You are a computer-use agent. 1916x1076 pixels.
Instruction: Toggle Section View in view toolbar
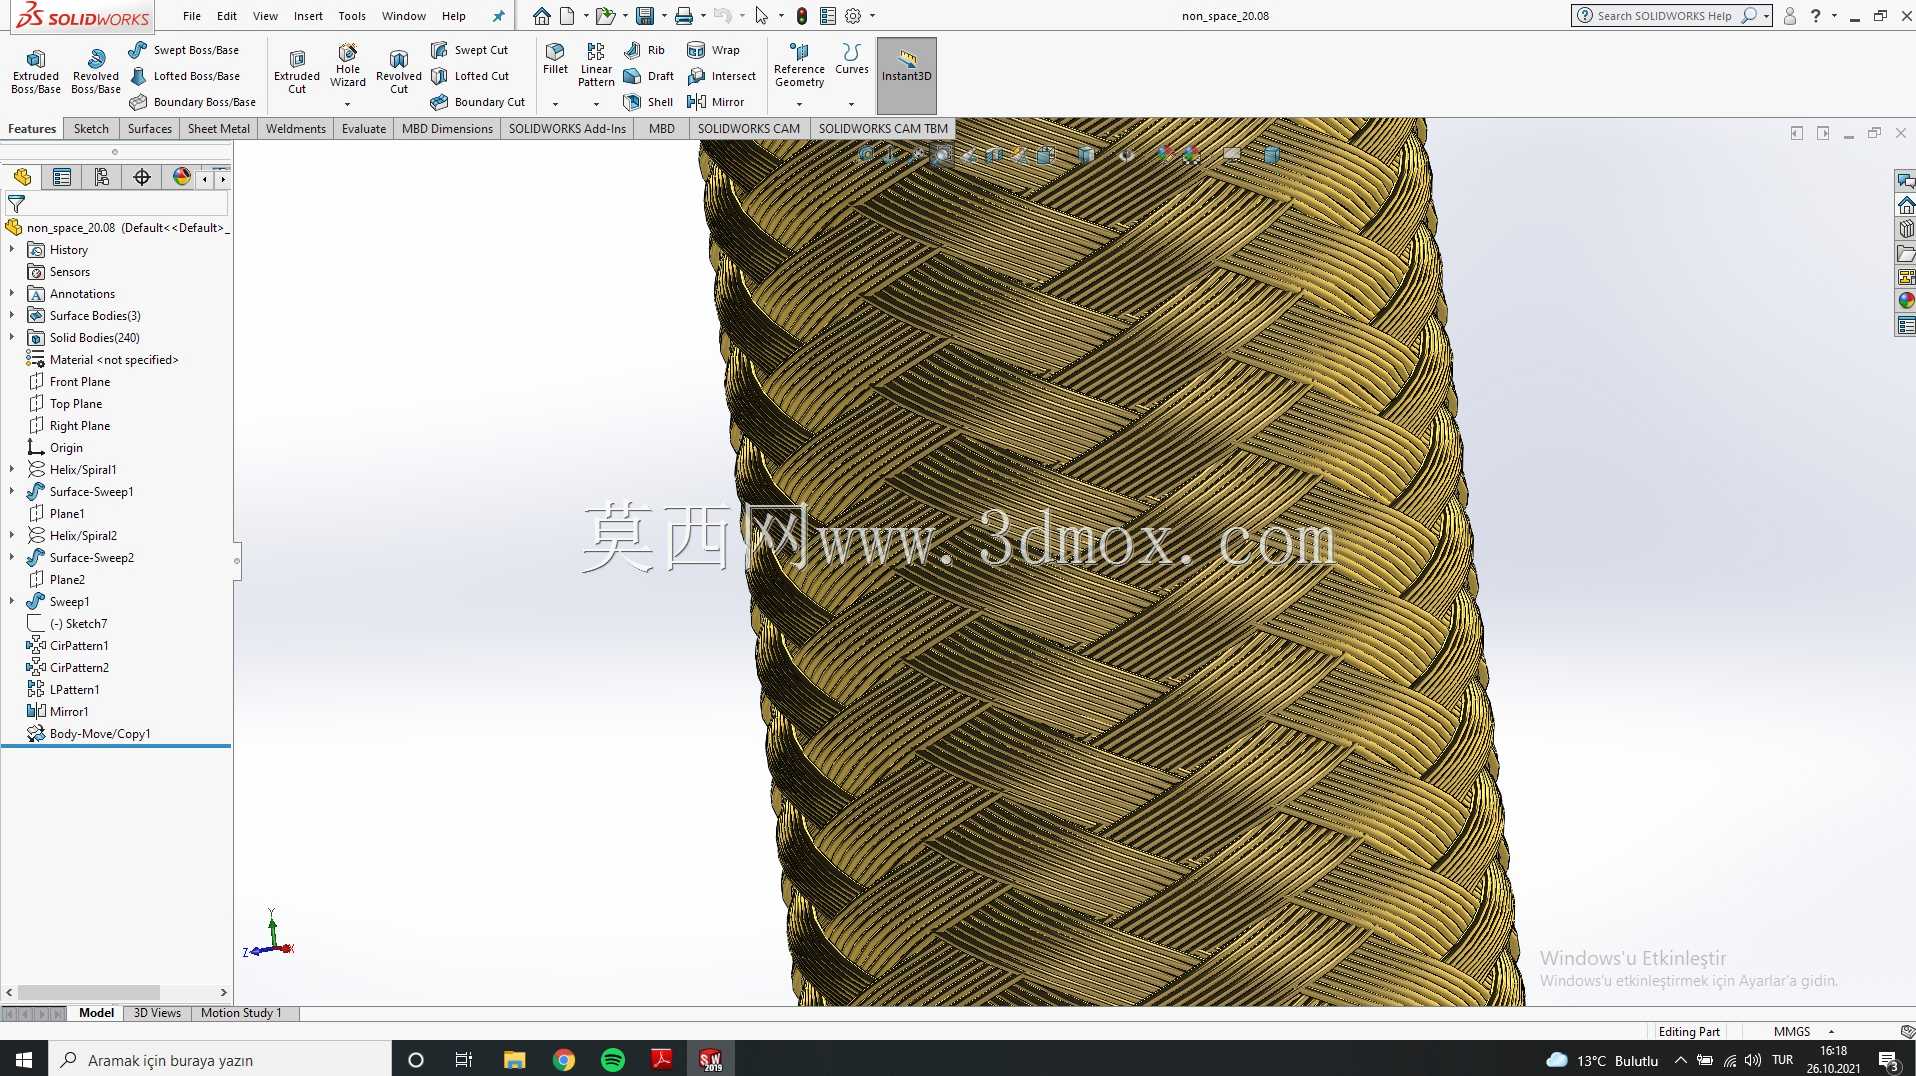[x=994, y=154]
